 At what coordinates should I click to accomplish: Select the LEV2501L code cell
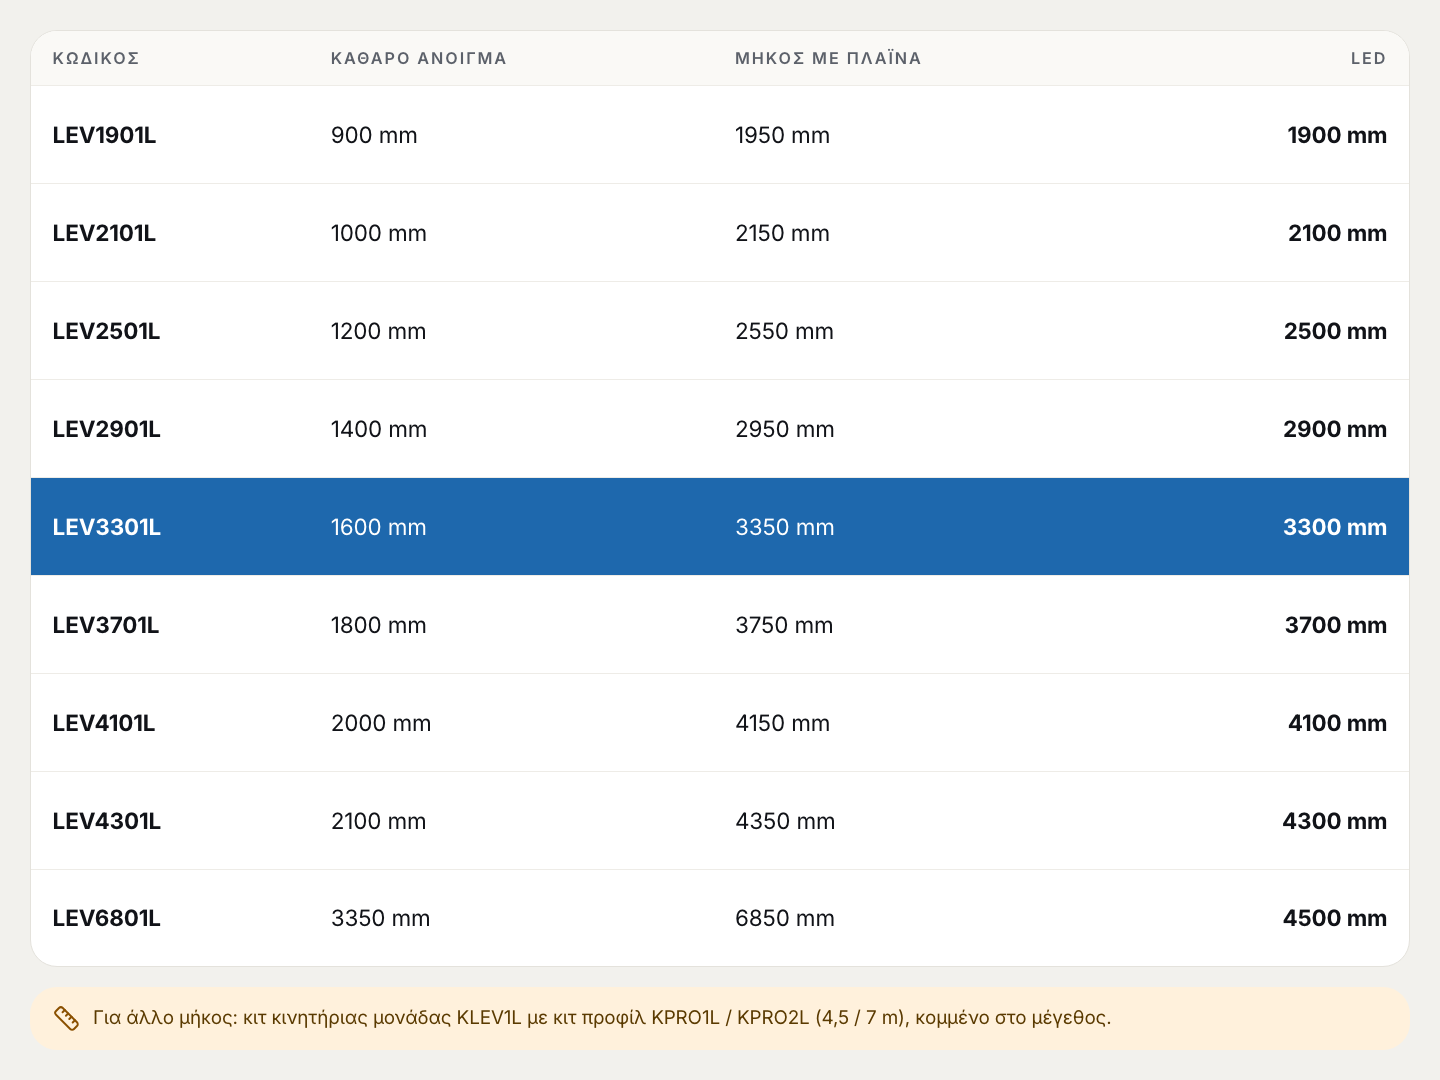pyautogui.click(x=106, y=331)
